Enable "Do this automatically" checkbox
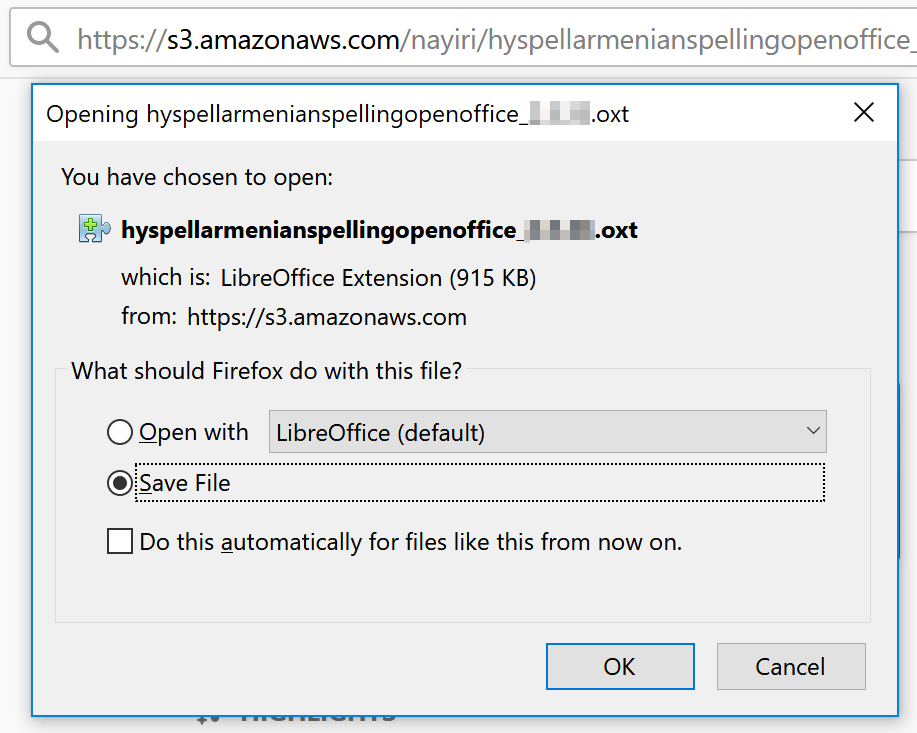 click(120, 542)
